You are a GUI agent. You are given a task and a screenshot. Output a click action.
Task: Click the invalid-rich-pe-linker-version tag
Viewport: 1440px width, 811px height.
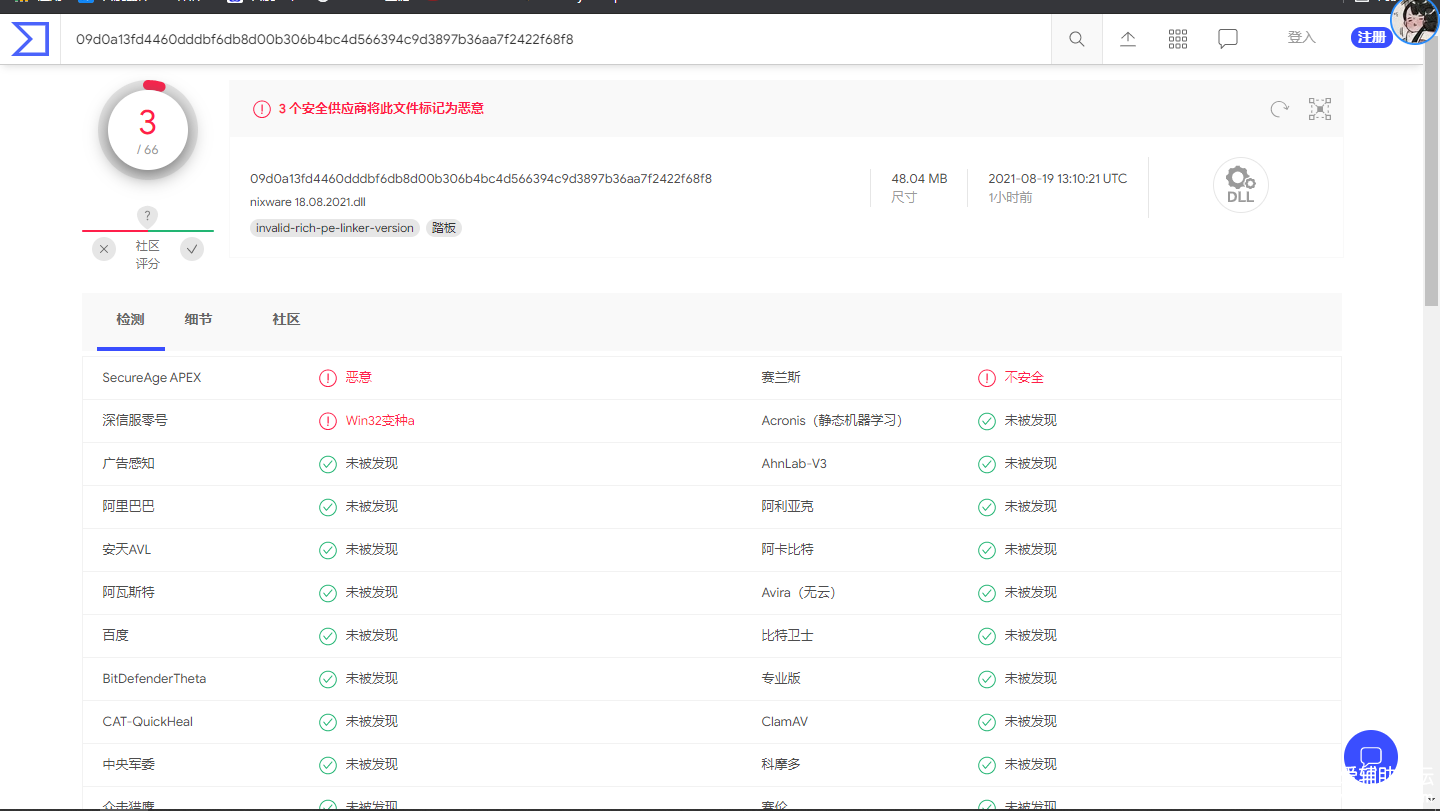pyautogui.click(x=335, y=228)
